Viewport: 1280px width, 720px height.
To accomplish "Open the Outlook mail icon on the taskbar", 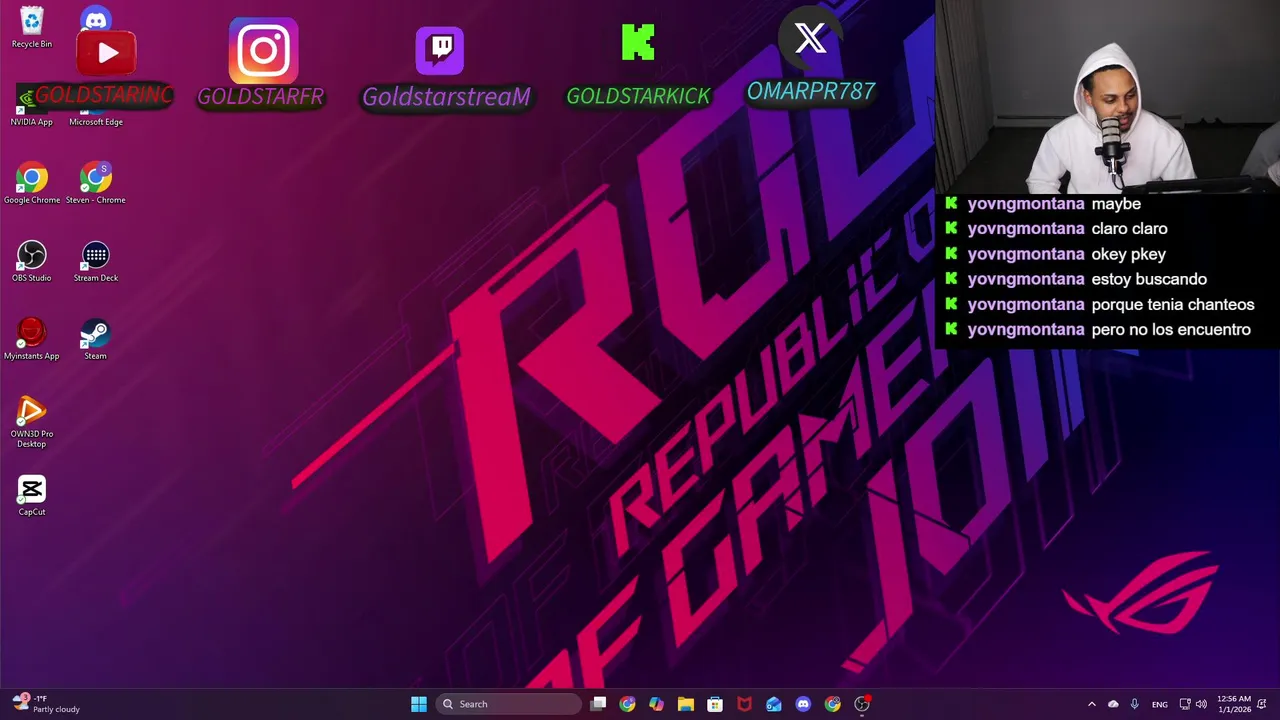I will [x=774, y=704].
